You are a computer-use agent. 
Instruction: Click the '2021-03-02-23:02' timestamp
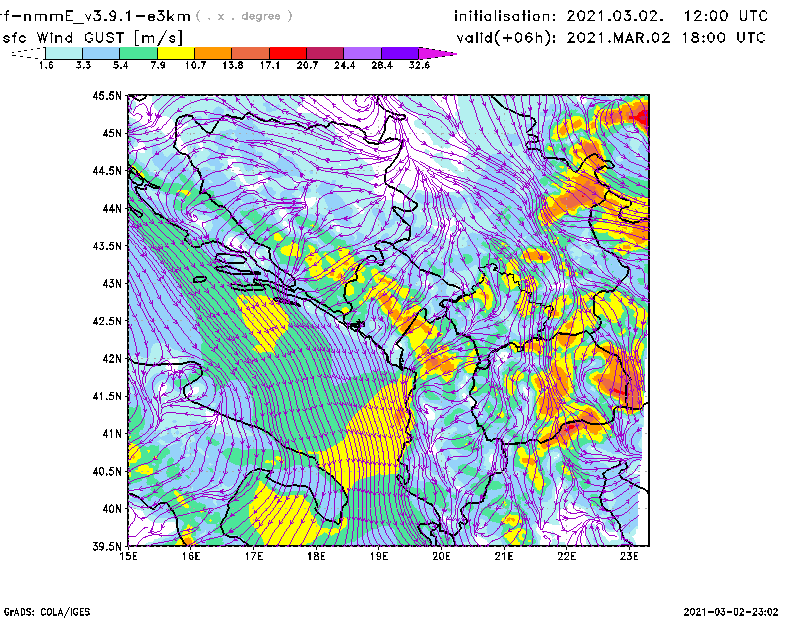[731, 612]
